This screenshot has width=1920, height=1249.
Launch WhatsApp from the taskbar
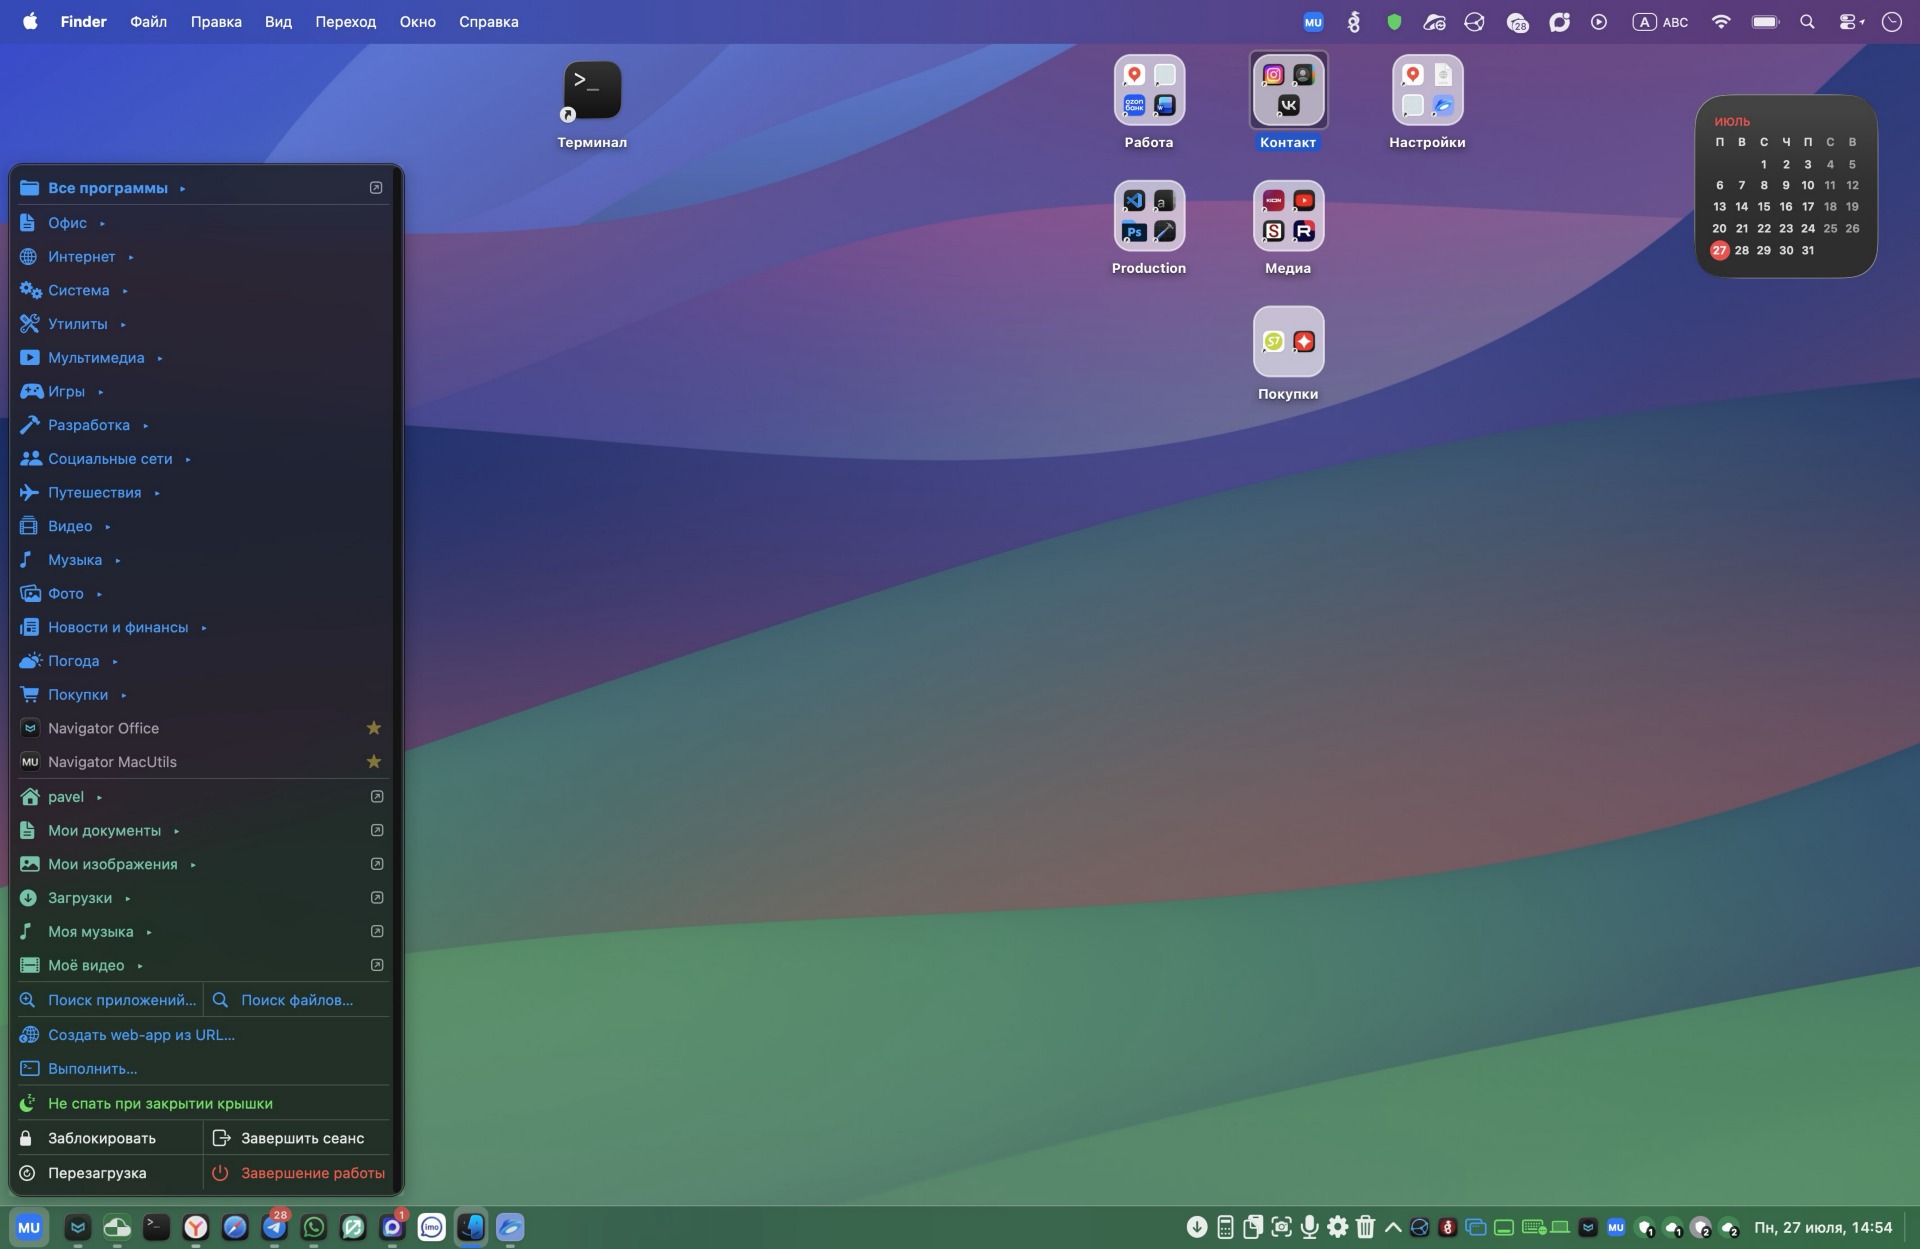[313, 1227]
